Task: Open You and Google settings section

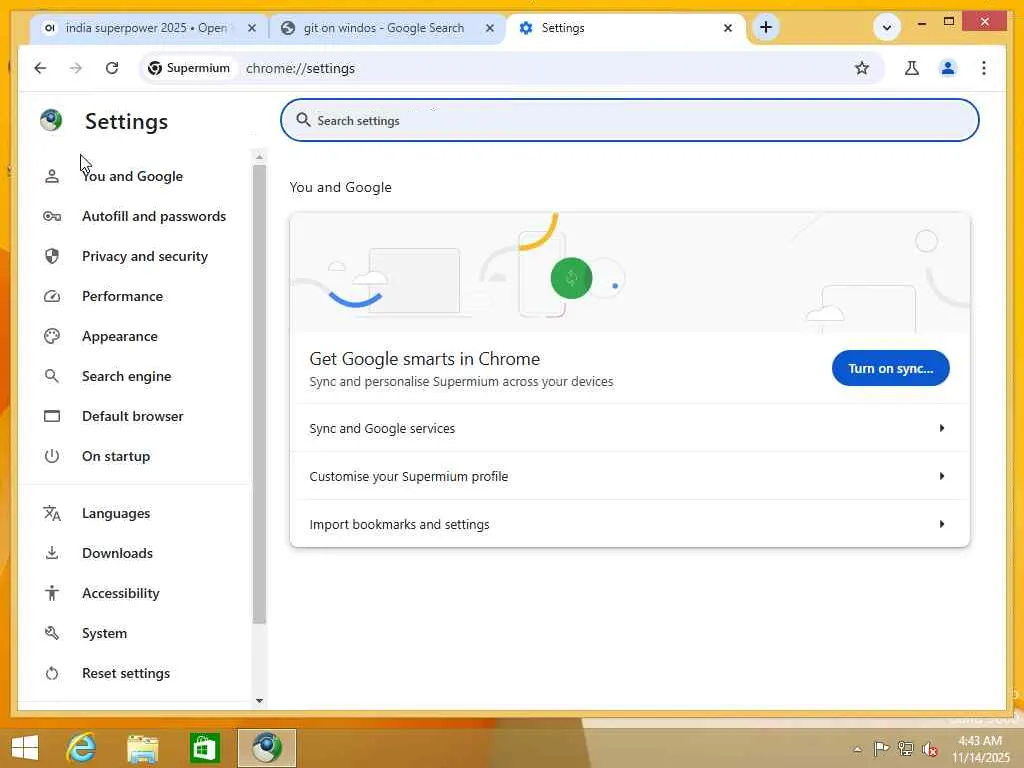Action: tap(133, 176)
